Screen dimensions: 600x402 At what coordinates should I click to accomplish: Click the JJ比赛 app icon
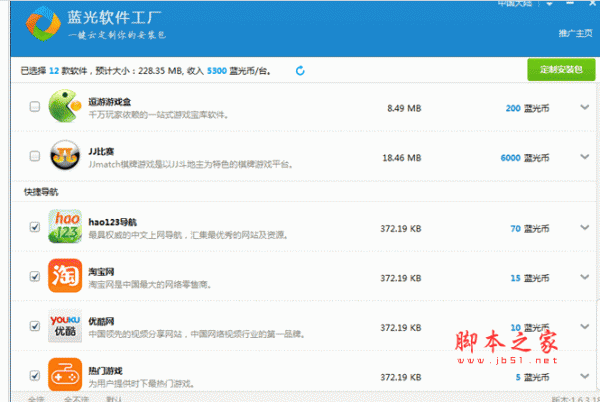[x=65, y=155]
